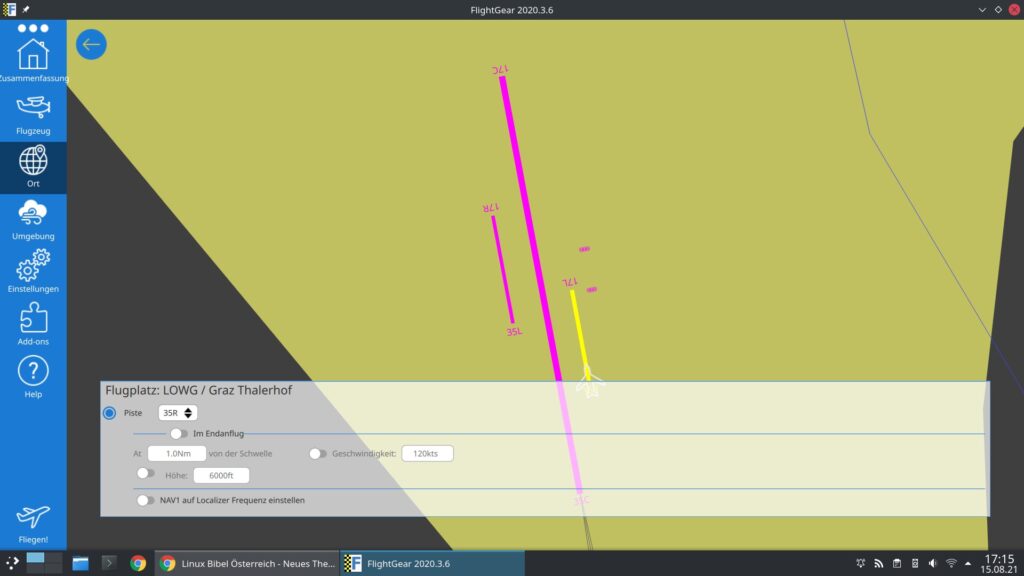The height and width of the screenshot is (576, 1024).
Task: Open the Help question mark page
Action: (x=33, y=377)
